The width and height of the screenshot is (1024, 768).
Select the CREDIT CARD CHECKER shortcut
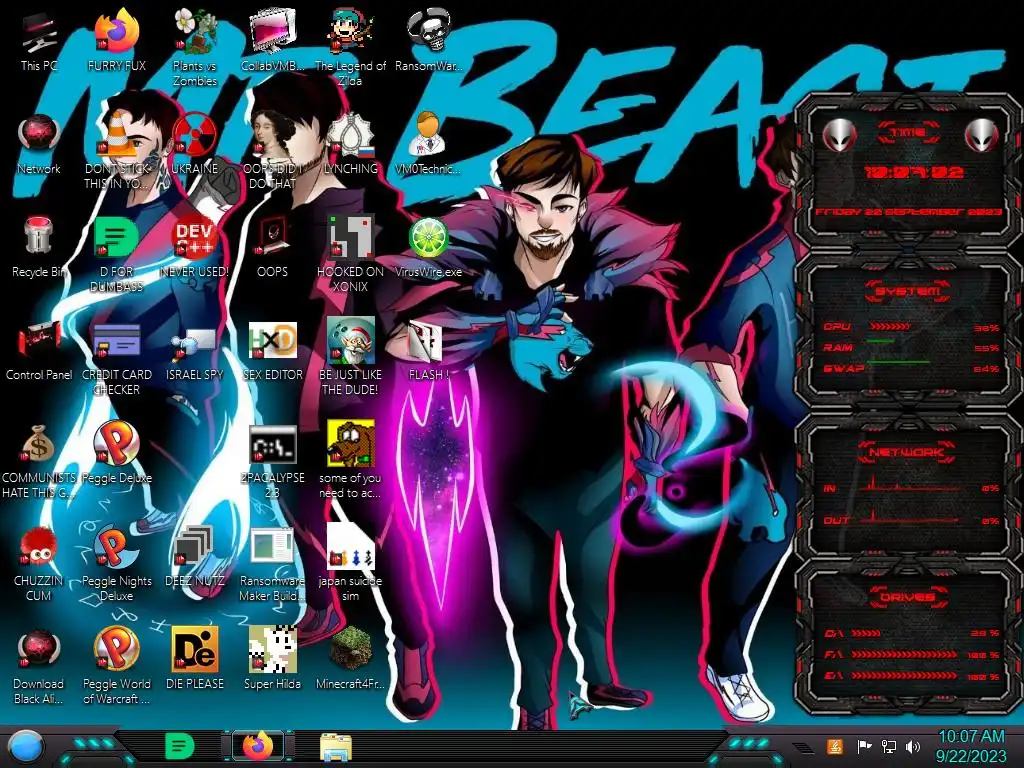click(x=117, y=357)
